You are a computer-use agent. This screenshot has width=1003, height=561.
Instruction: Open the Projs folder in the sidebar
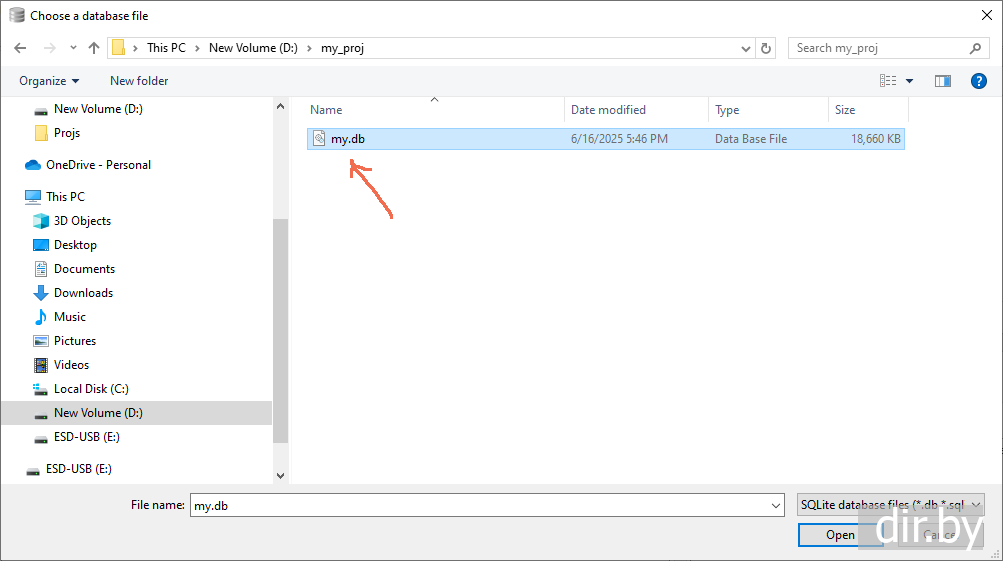67,132
